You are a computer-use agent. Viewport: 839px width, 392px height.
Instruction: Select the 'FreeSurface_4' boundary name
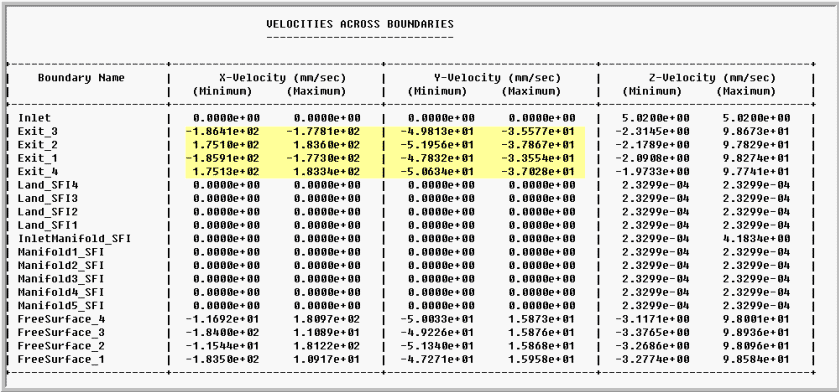pyautogui.click(x=61, y=319)
